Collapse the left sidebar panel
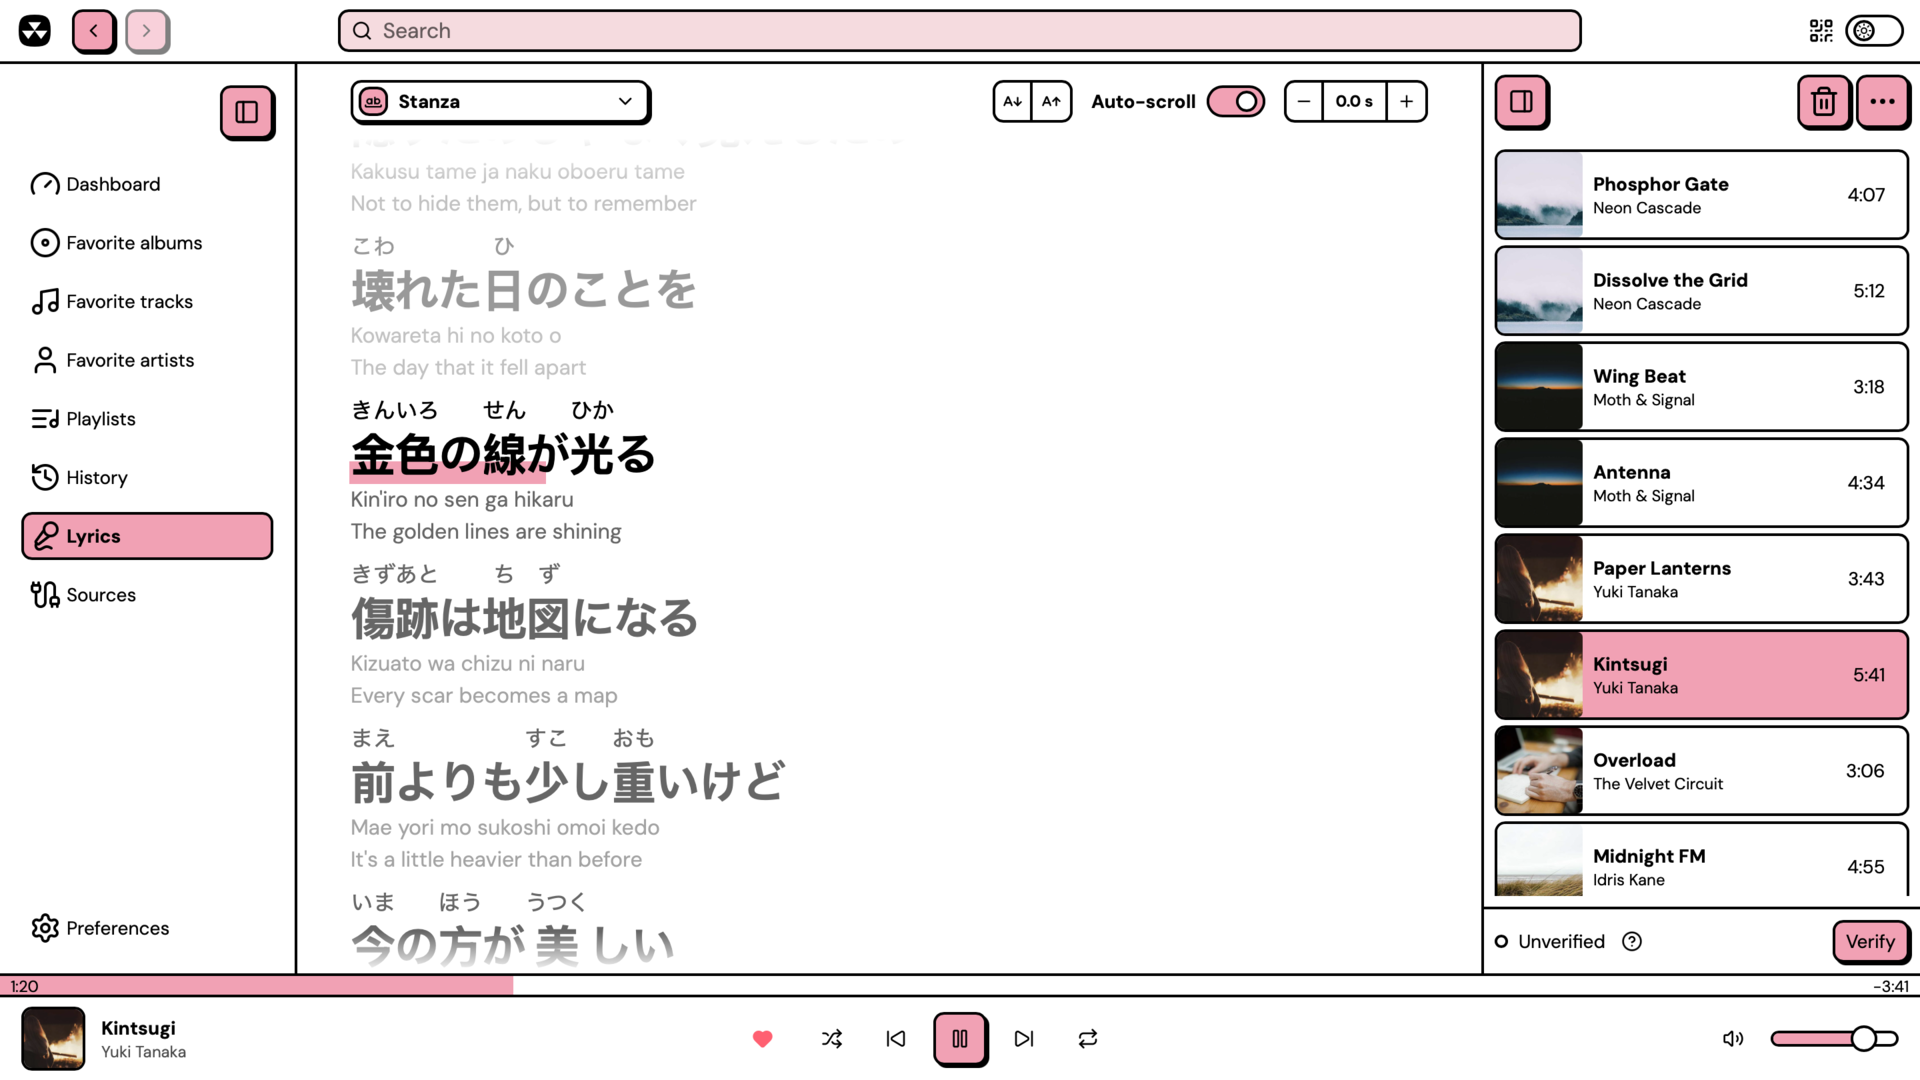Image resolution: width=1920 pixels, height=1080 pixels. [x=247, y=112]
